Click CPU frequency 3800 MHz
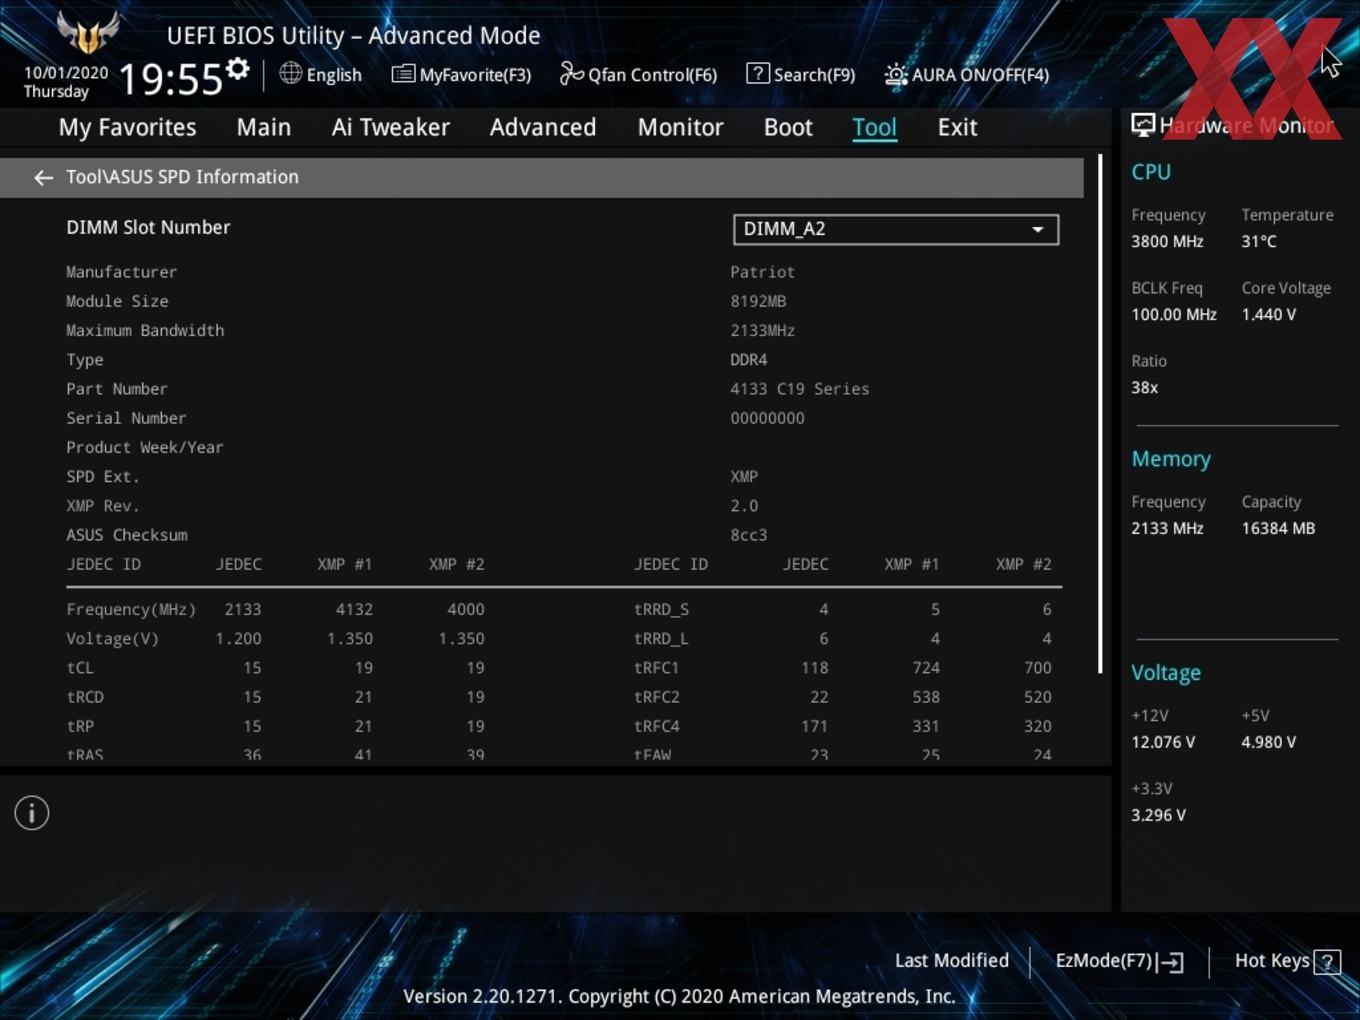Image resolution: width=1360 pixels, height=1020 pixels. point(1167,241)
